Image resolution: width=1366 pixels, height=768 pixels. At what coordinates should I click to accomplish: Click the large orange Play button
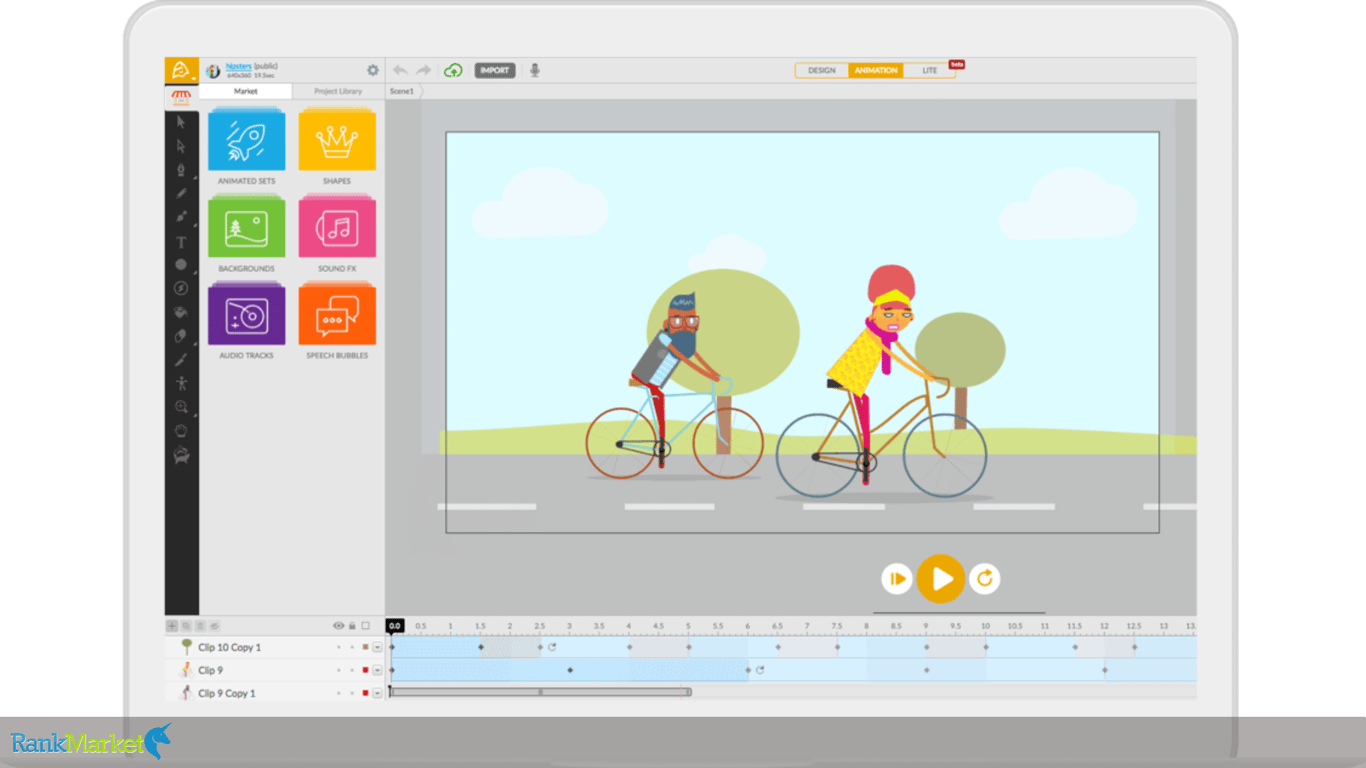[x=941, y=578]
